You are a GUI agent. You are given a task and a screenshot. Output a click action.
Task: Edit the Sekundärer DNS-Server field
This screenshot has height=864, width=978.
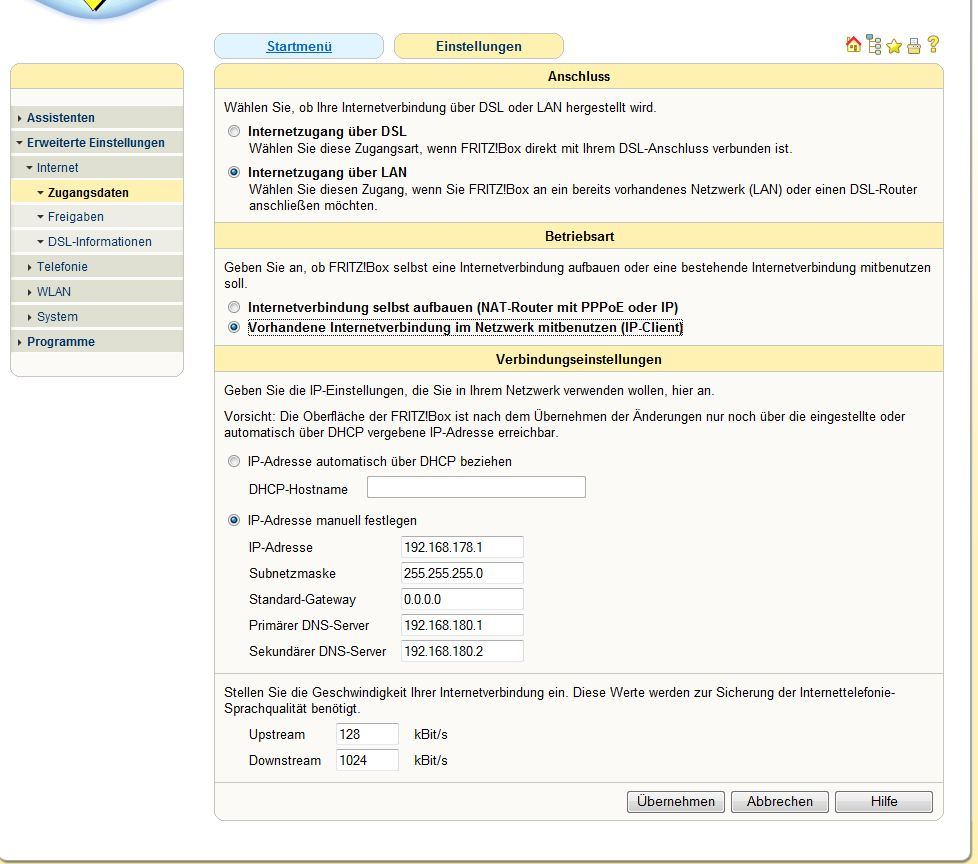462,651
